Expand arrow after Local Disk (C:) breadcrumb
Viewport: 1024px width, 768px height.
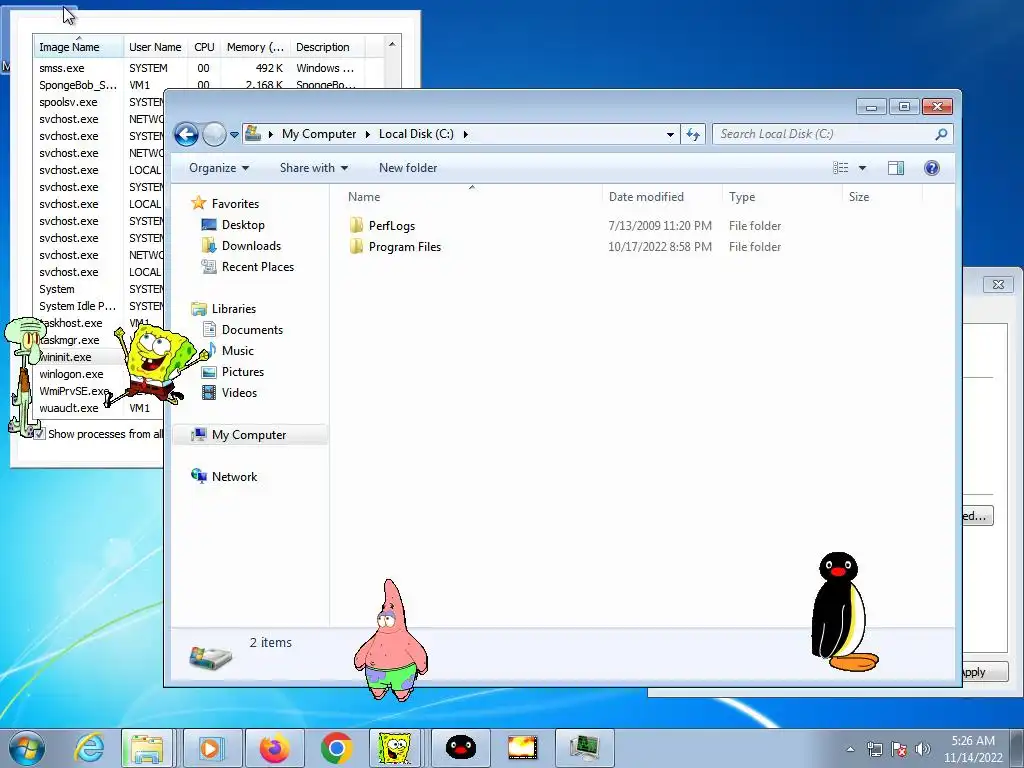tap(466, 134)
